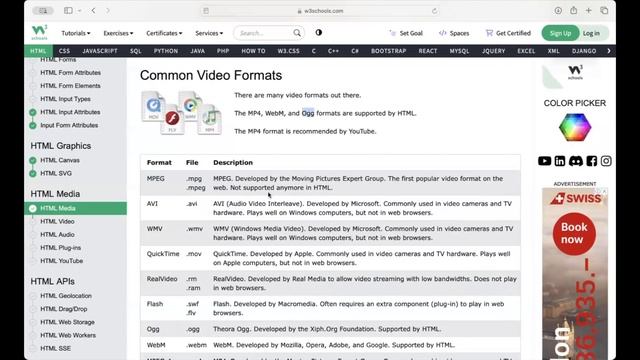
Task: Open HTML Form Elements in the sidebar
Action: tap(70, 86)
